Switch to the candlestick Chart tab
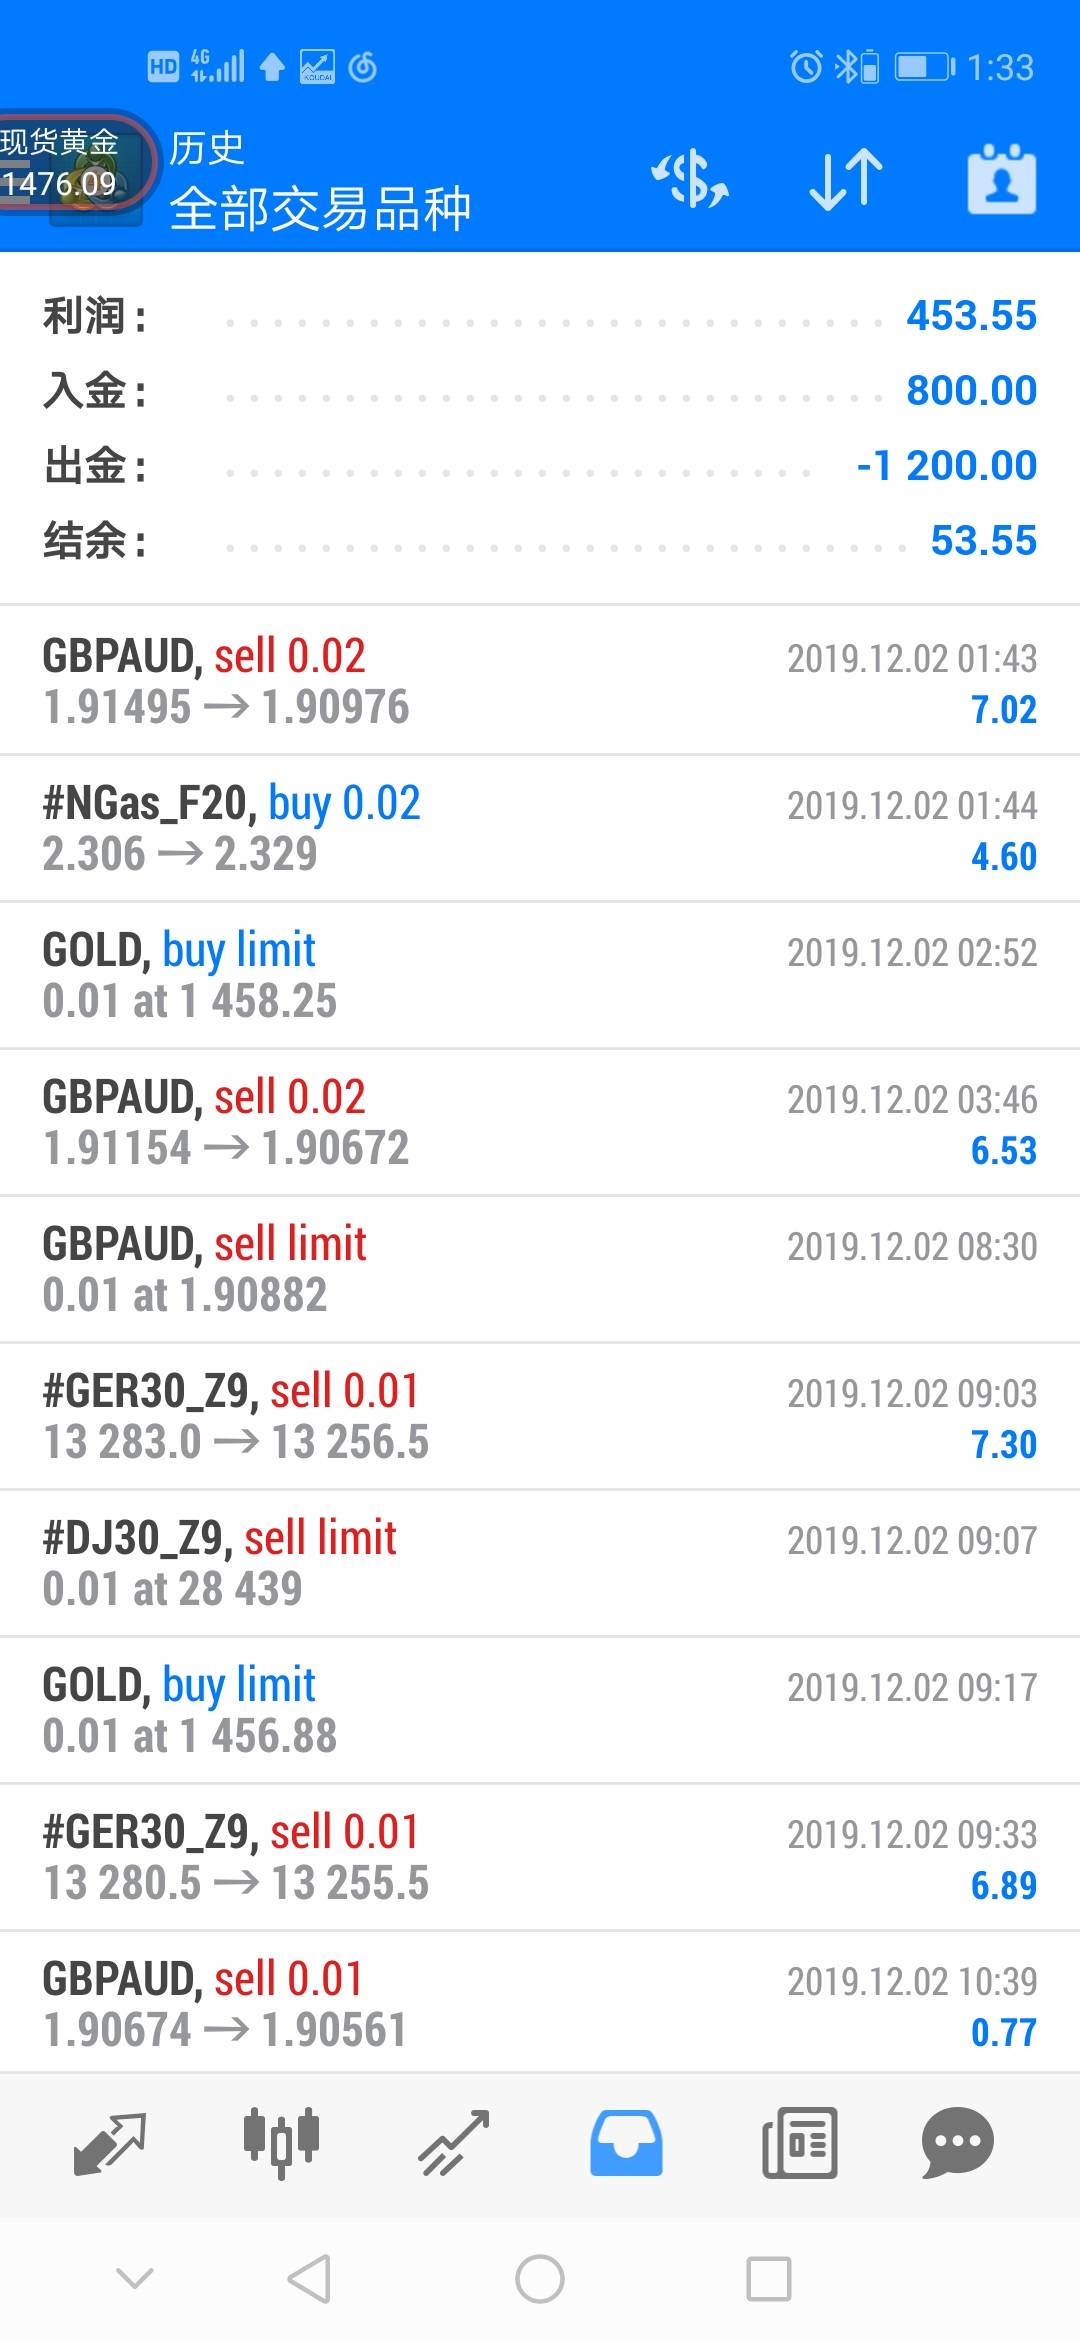This screenshot has width=1080, height=2340. [x=281, y=2143]
